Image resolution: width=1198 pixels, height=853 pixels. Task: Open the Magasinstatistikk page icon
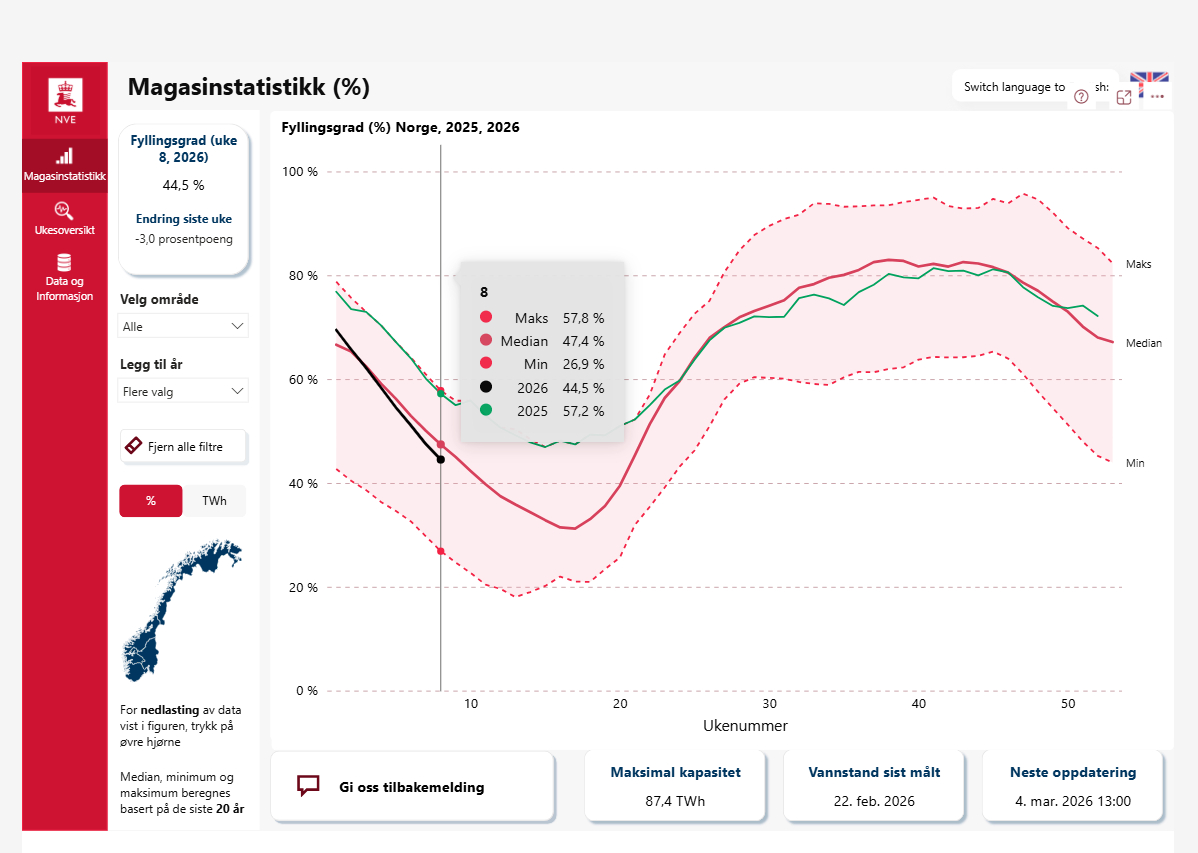pos(64,157)
